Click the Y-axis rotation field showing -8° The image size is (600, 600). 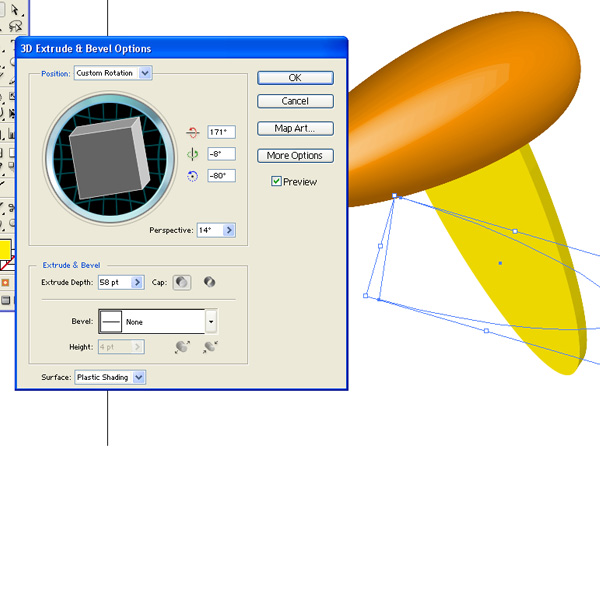[x=222, y=154]
